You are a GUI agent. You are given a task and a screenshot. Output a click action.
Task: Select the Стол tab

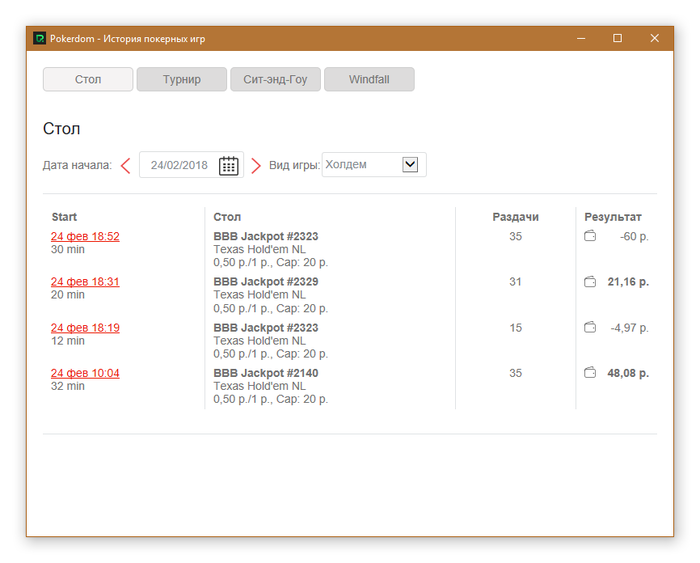(88, 80)
